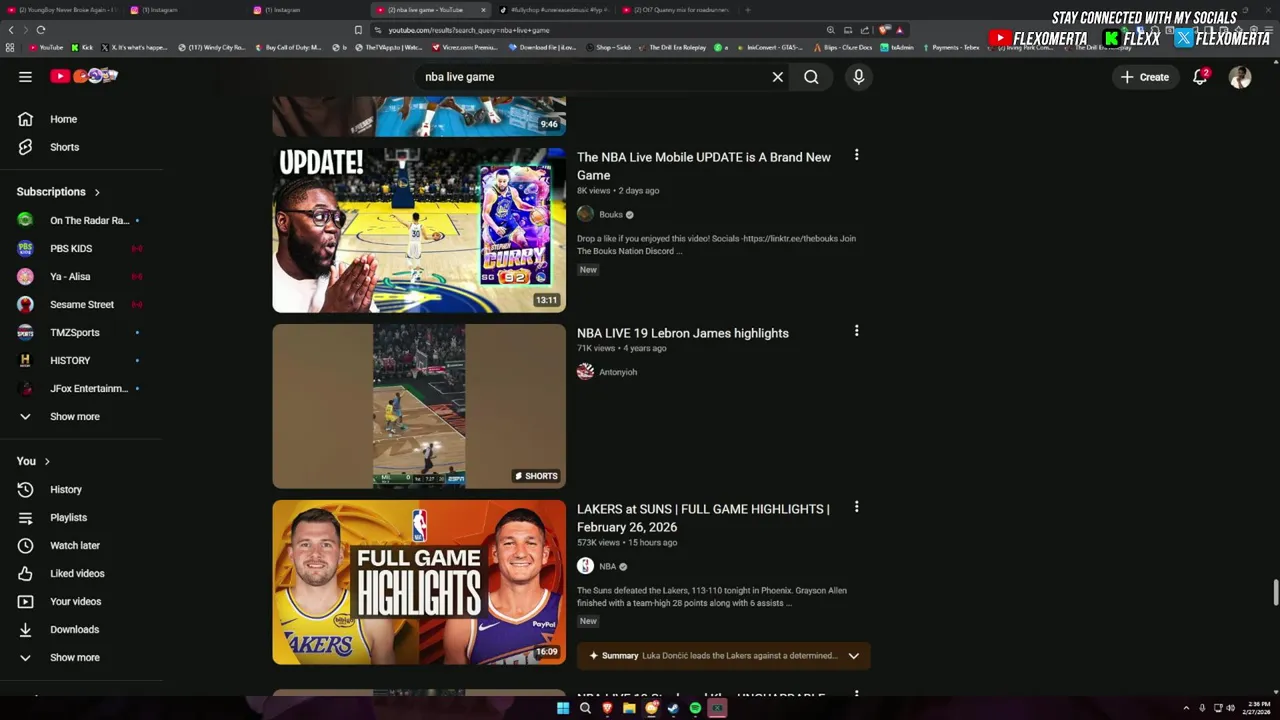The width and height of the screenshot is (1280, 720).
Task: Open the HISTORY channel
Action: (x=82, y=360)
